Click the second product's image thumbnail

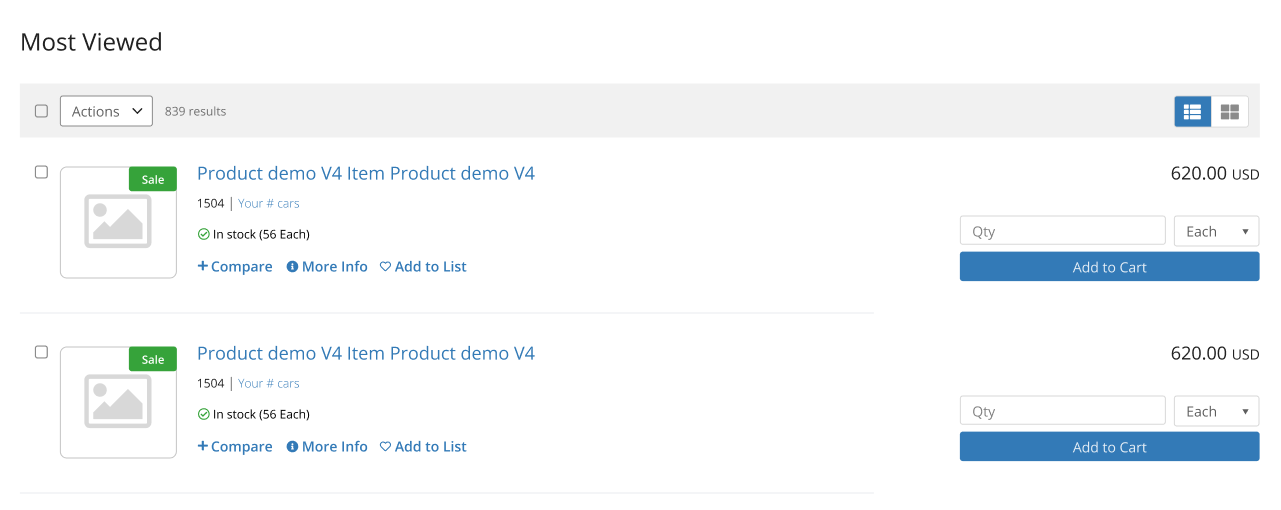(x=118, y=402)
